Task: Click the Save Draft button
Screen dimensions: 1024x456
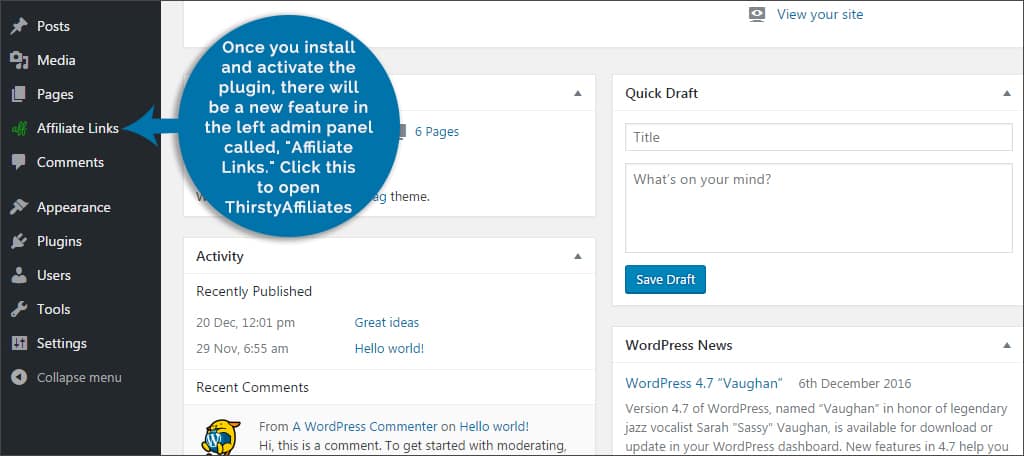Action: pyautogui.click(x=665, y=280)
